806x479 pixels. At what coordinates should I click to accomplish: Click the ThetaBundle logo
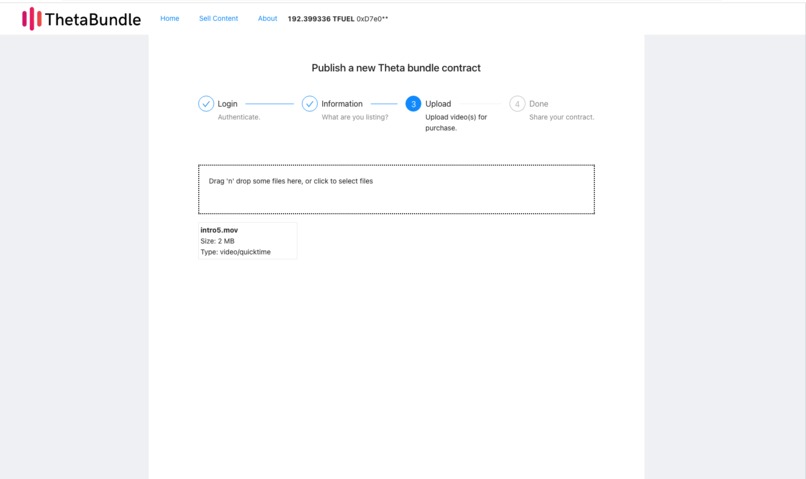pos(81,19)
